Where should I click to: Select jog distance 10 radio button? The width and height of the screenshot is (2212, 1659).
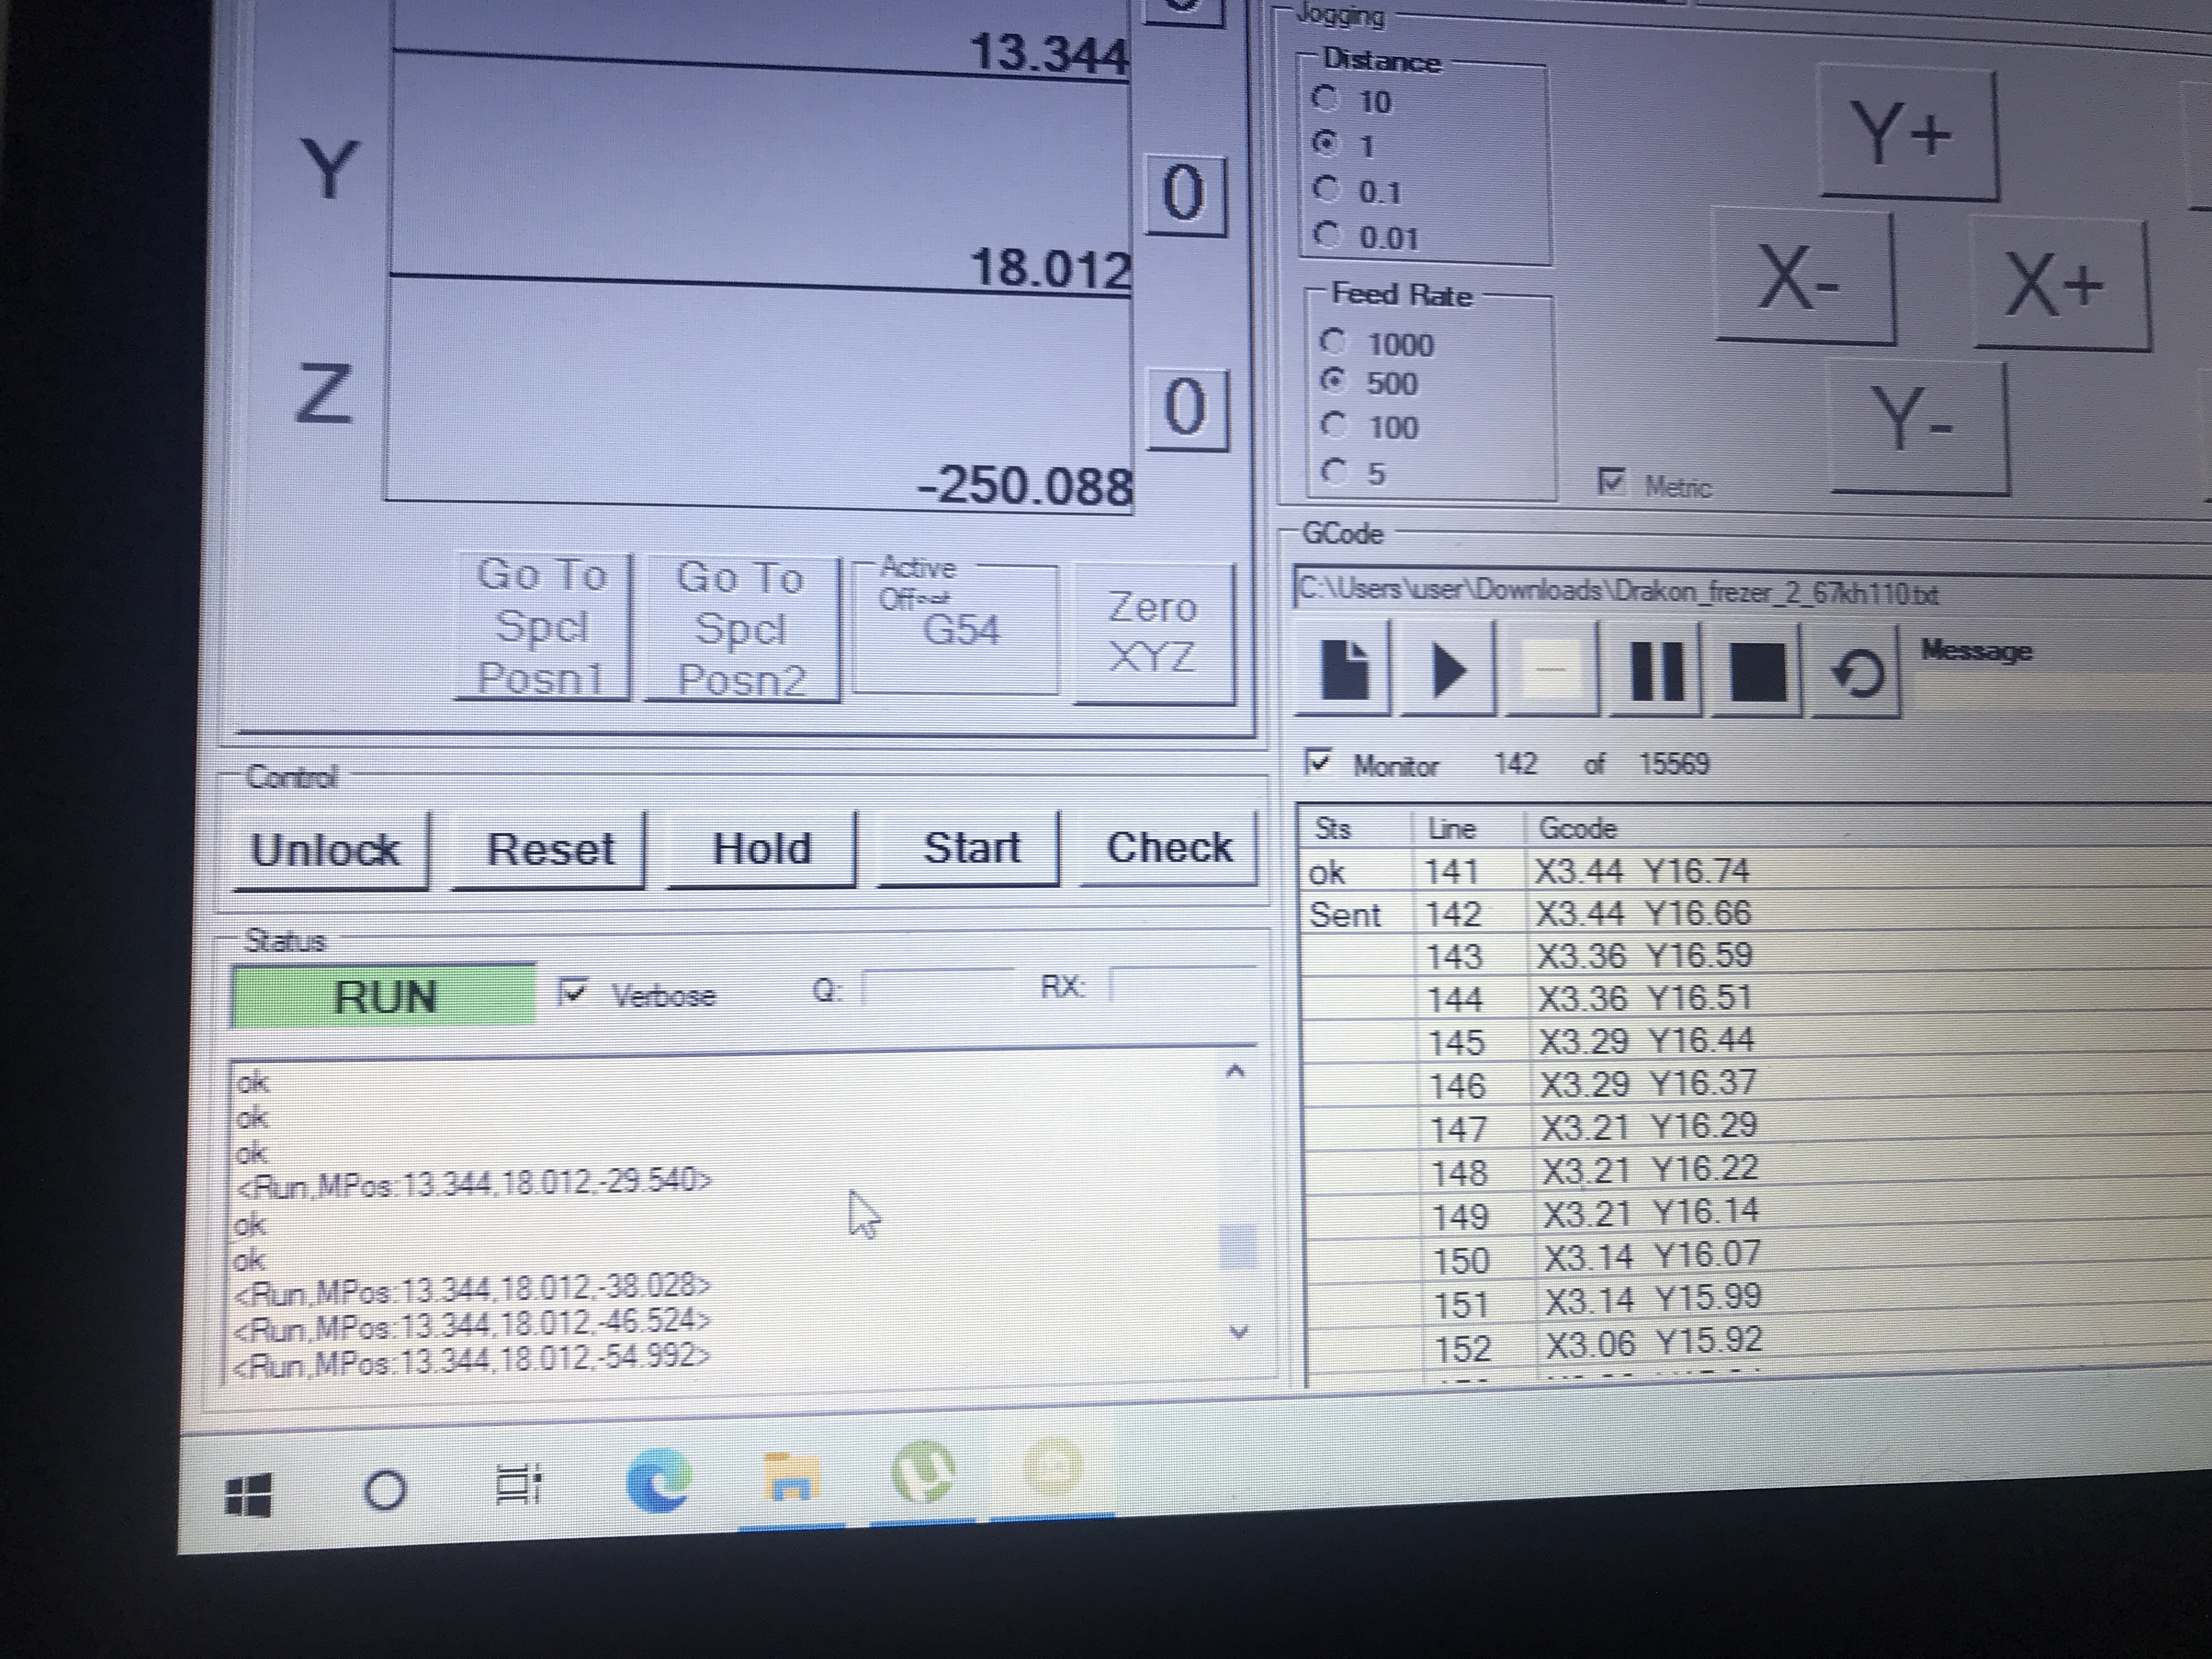point(1326,98)
